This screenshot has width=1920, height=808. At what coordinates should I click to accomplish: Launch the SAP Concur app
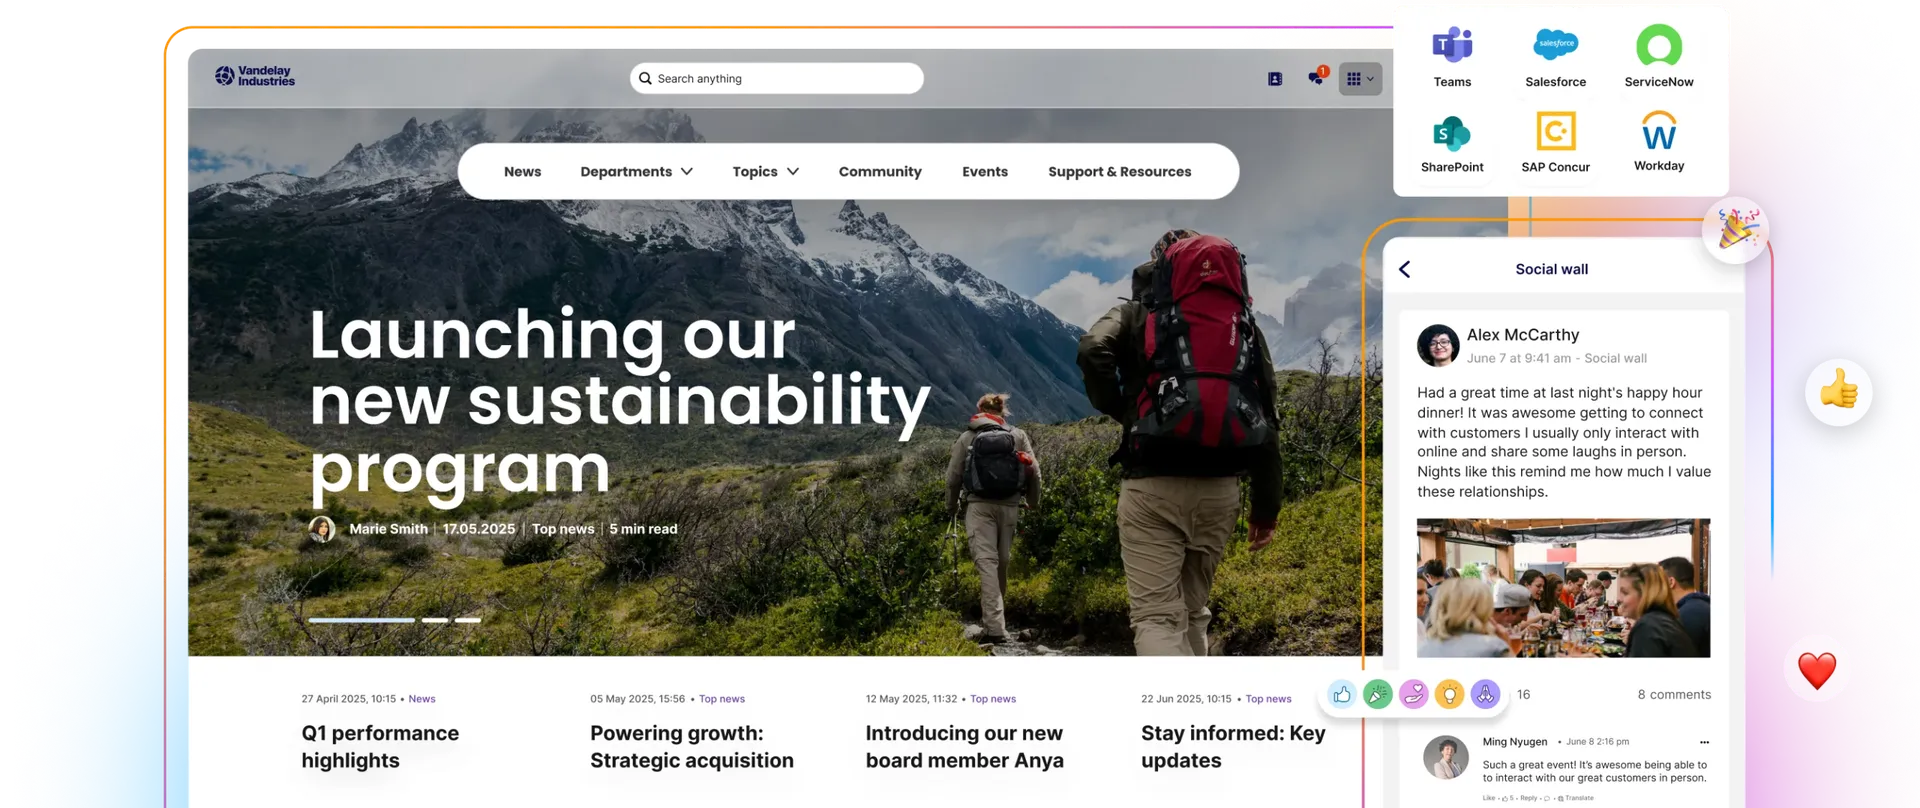tap(1555, 132)
